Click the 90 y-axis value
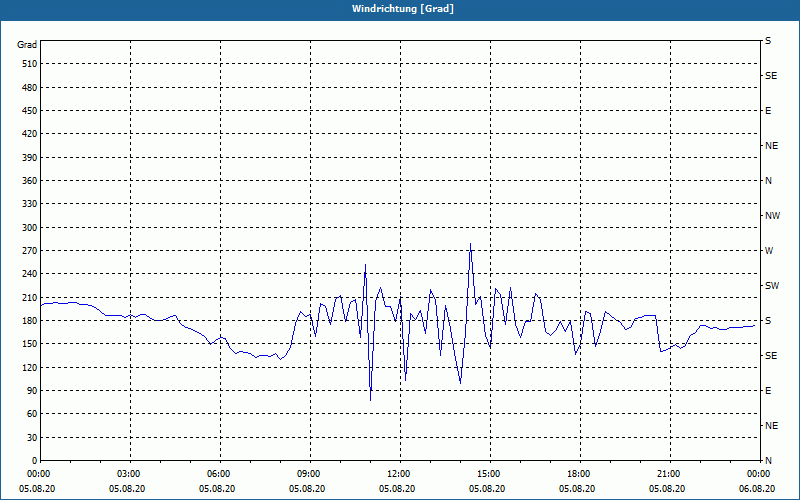Viewport: 800px width, 500px height. coord(32,391)
